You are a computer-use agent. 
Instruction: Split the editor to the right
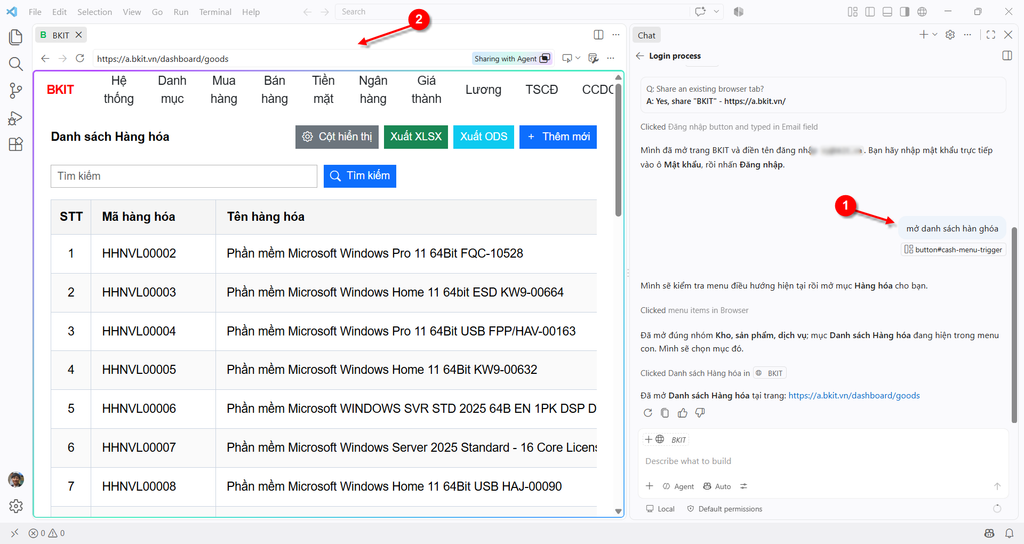pyautogui.click(x=598, y=35)
